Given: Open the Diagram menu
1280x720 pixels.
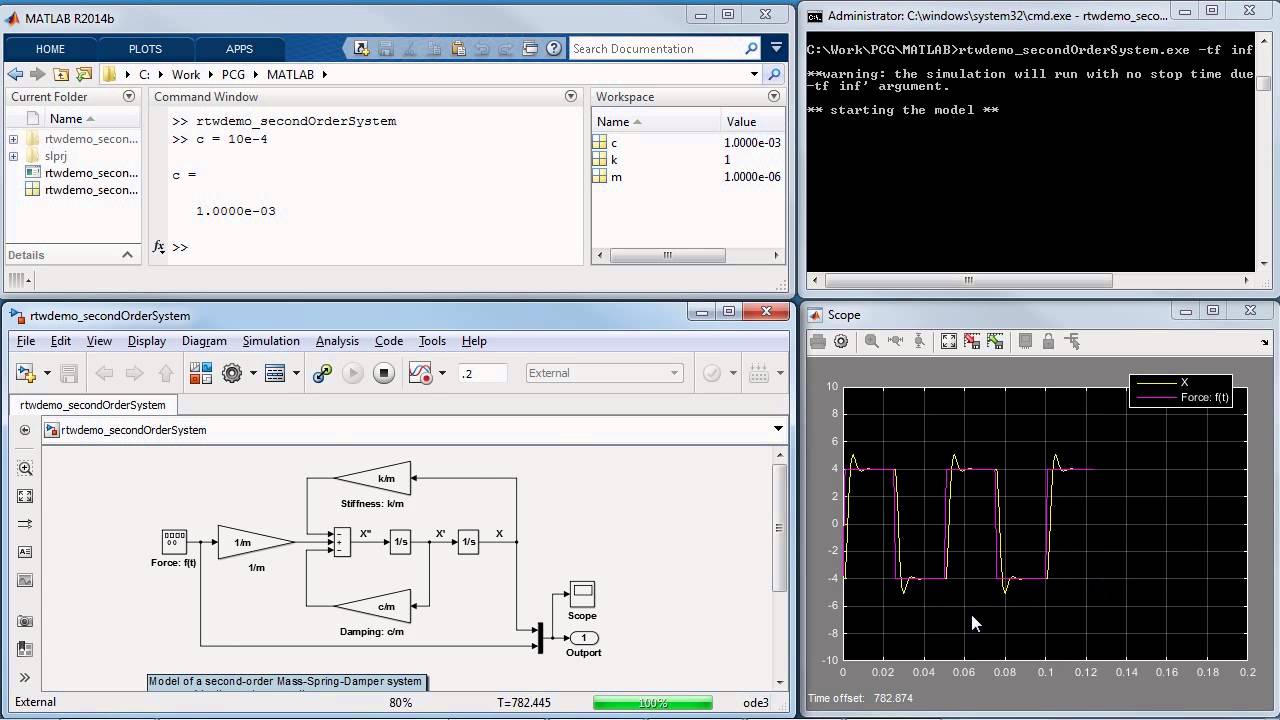Looking at the screenshot, I should pos(204,341).
